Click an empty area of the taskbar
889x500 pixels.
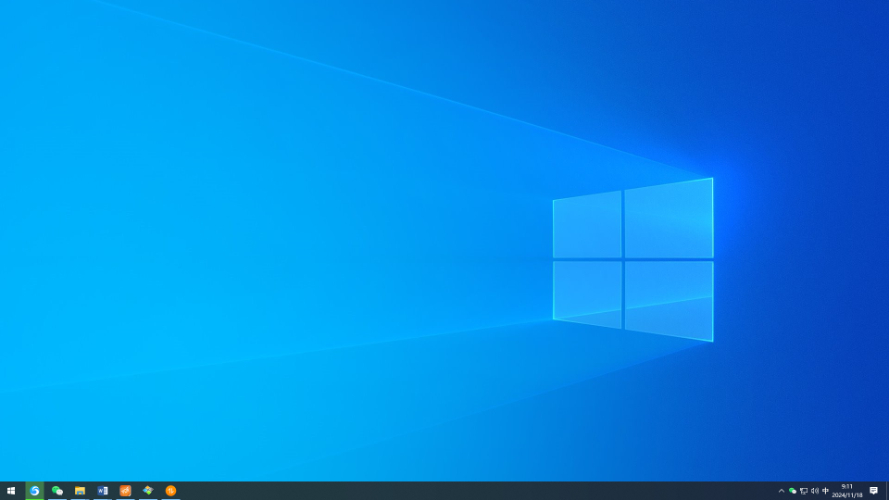tap(450, 491)
